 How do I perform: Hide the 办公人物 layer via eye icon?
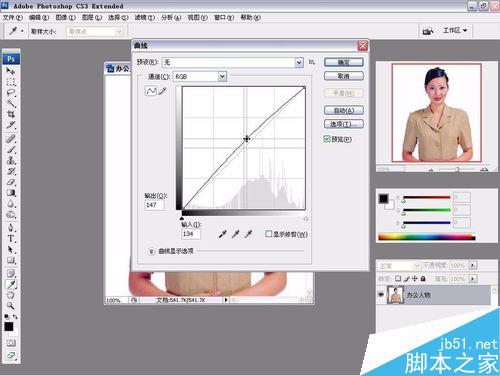point(381,294)
